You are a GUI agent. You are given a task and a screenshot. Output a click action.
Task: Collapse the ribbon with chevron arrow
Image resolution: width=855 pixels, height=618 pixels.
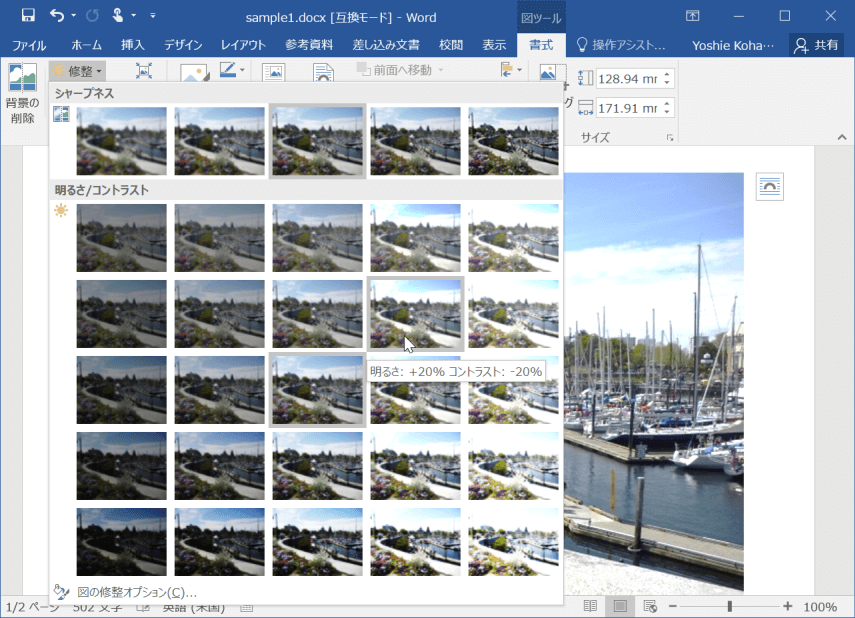point(842,137)
